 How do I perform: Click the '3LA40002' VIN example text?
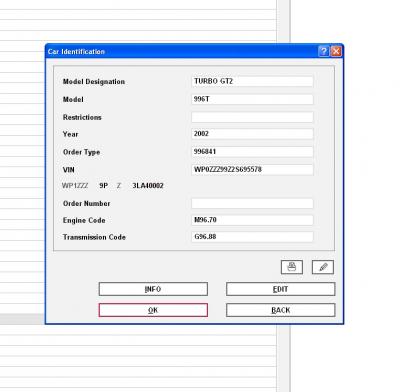click(148, 186)
